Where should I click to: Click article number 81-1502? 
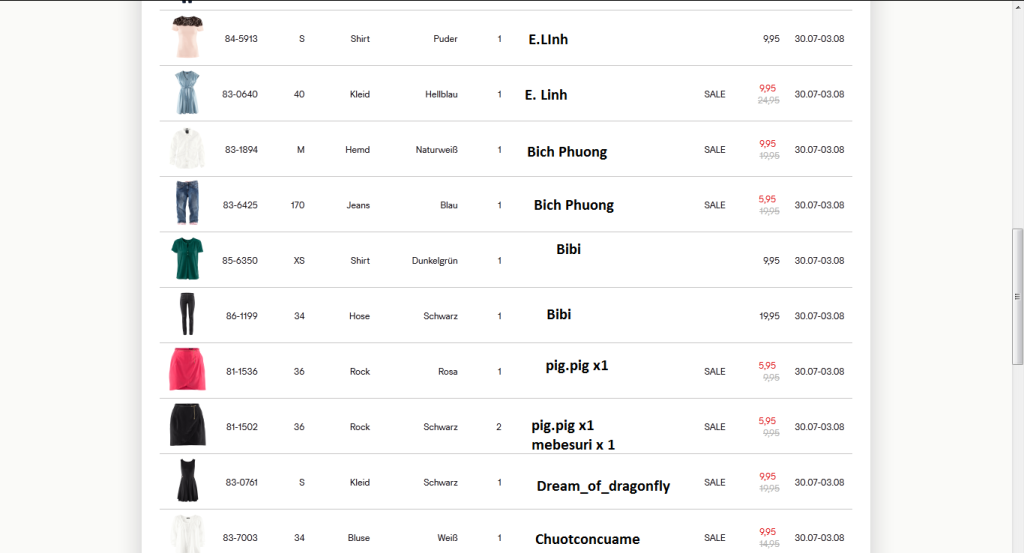tap(241, 427)
